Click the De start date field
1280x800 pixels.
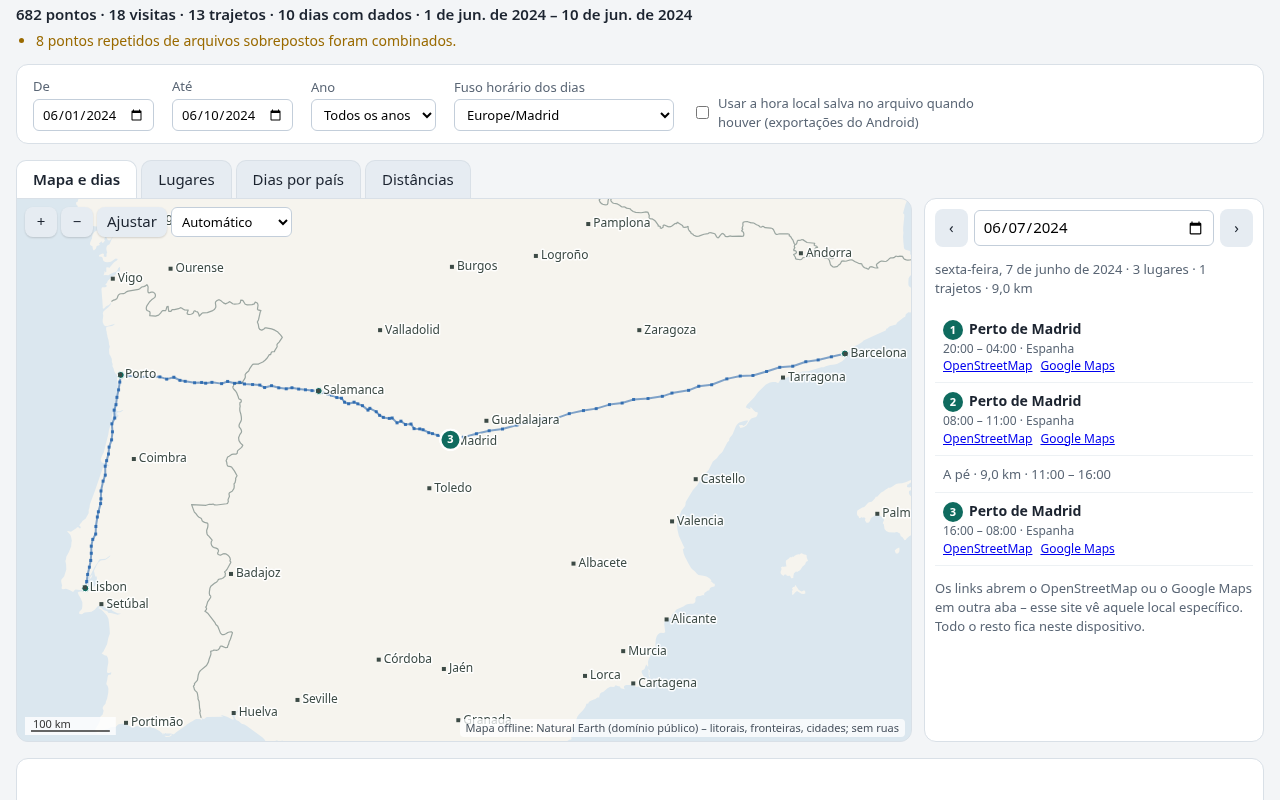click(x=93, y=115)
